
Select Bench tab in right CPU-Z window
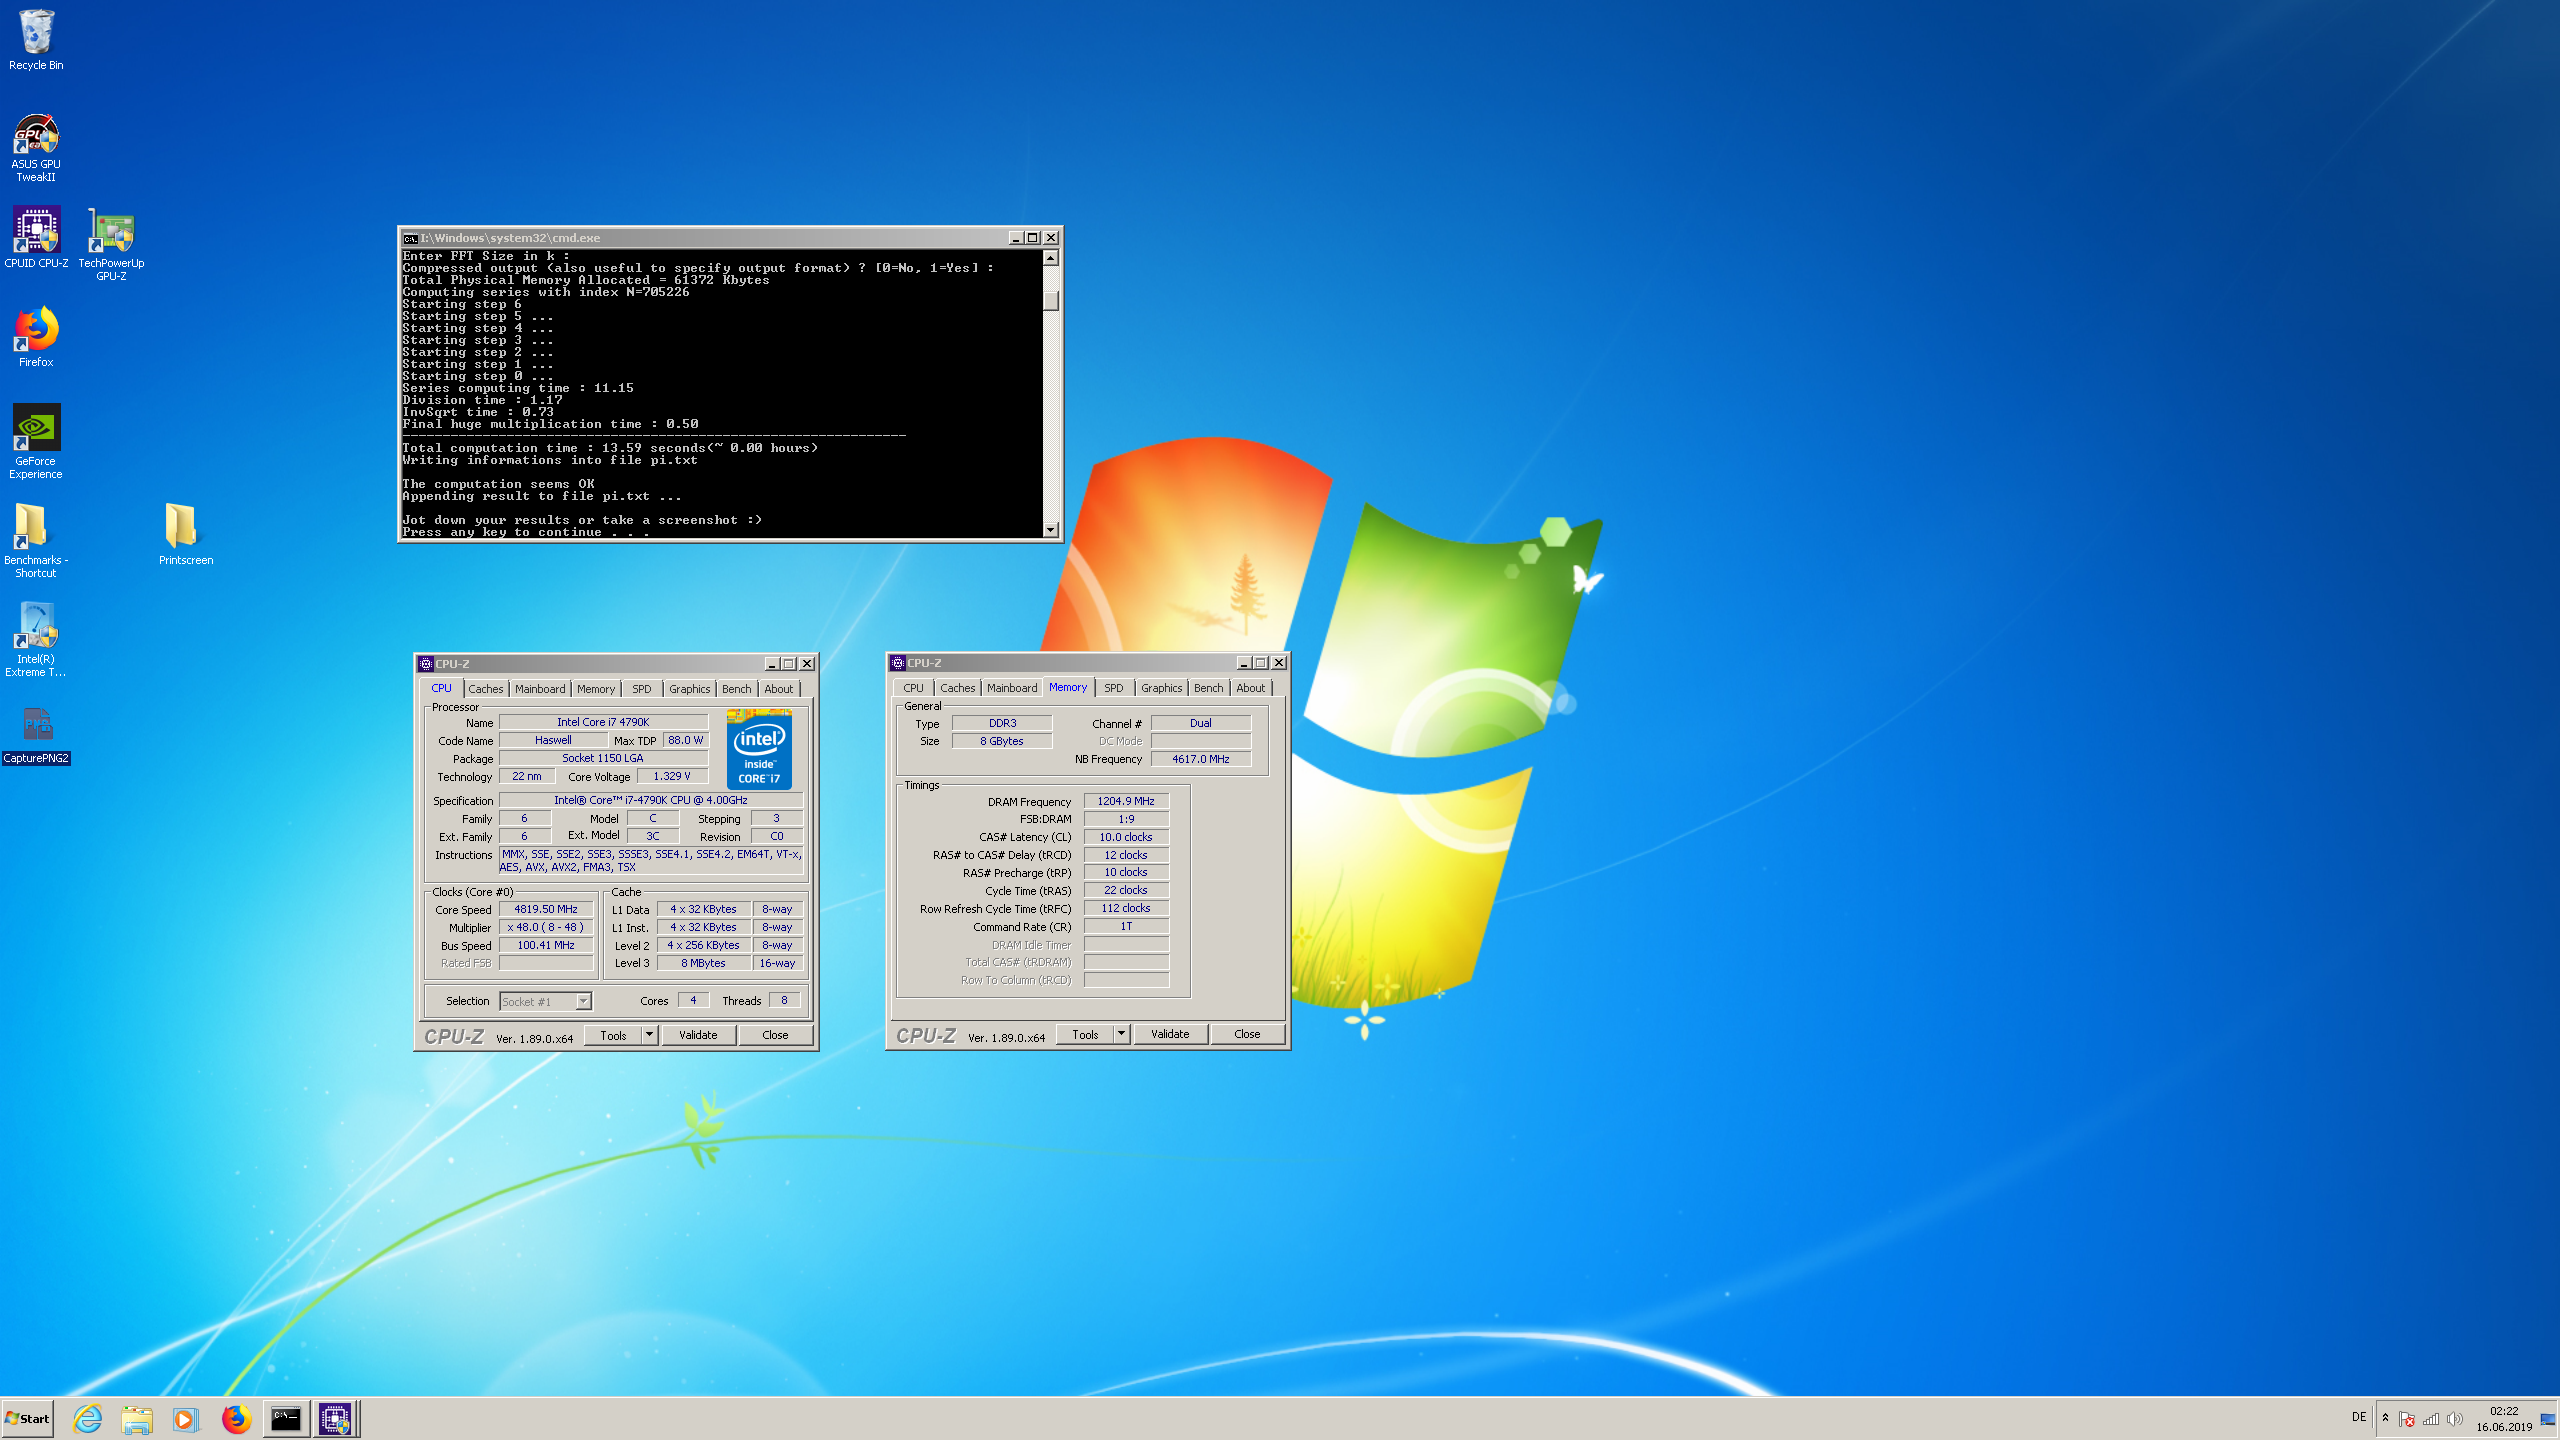tap(1208, 688)
